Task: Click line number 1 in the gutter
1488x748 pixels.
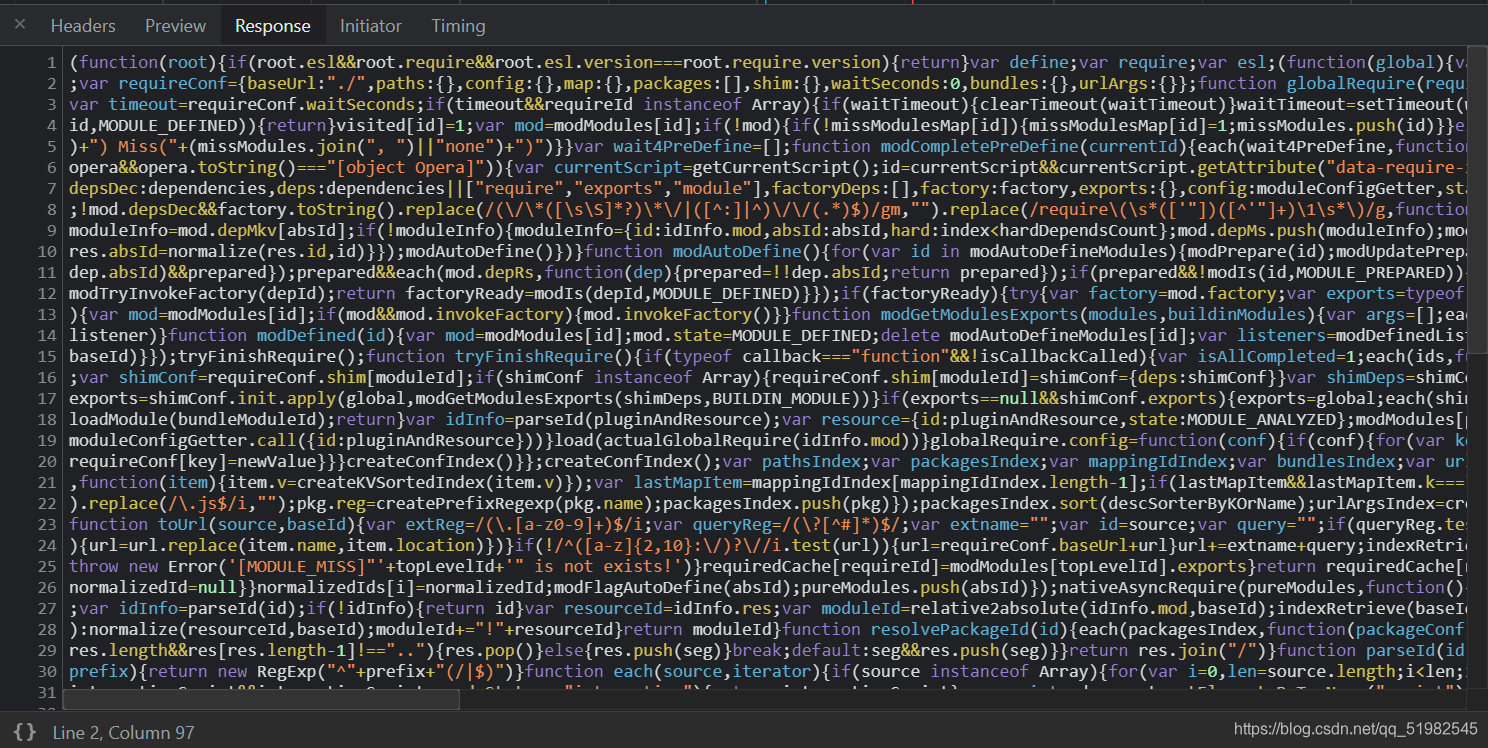Action: click(50, 62)
